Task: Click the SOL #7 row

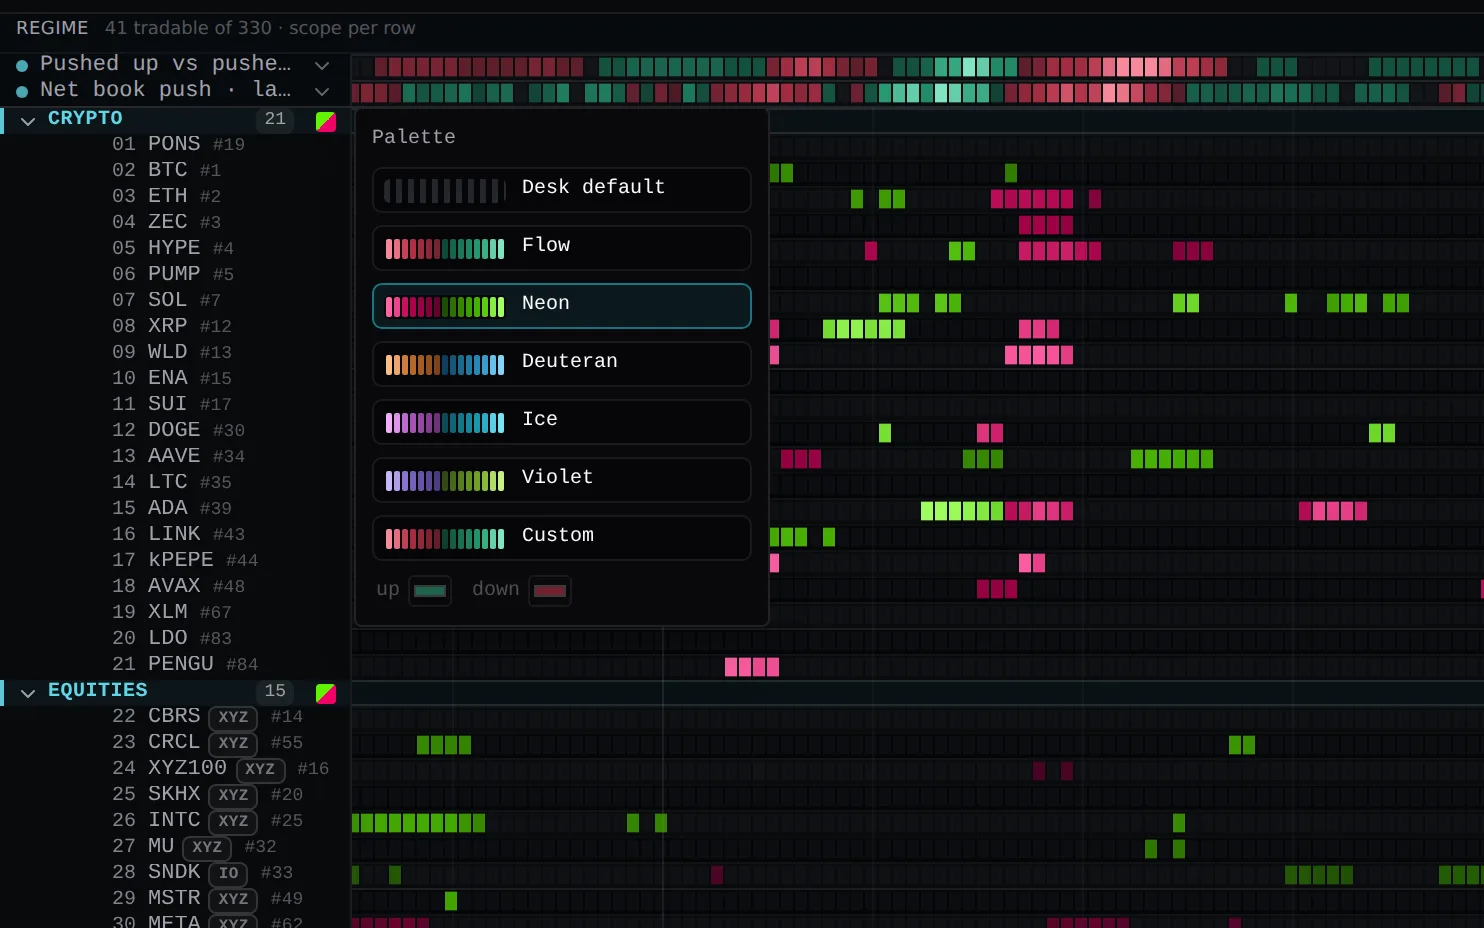Action: tap(176, 300)
